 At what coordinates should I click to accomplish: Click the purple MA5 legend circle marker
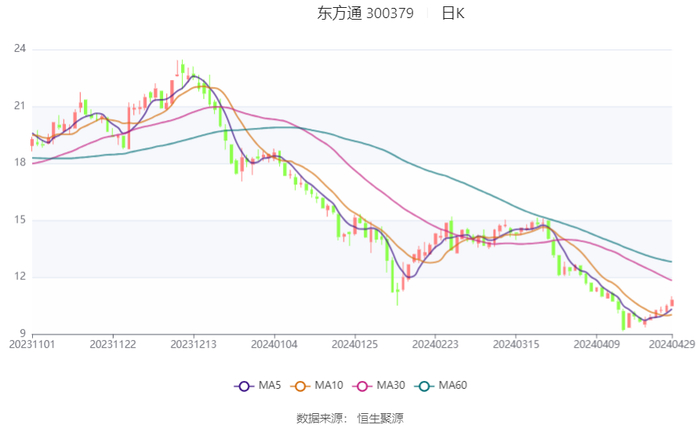pyautogui.click(x=243, y=386)
